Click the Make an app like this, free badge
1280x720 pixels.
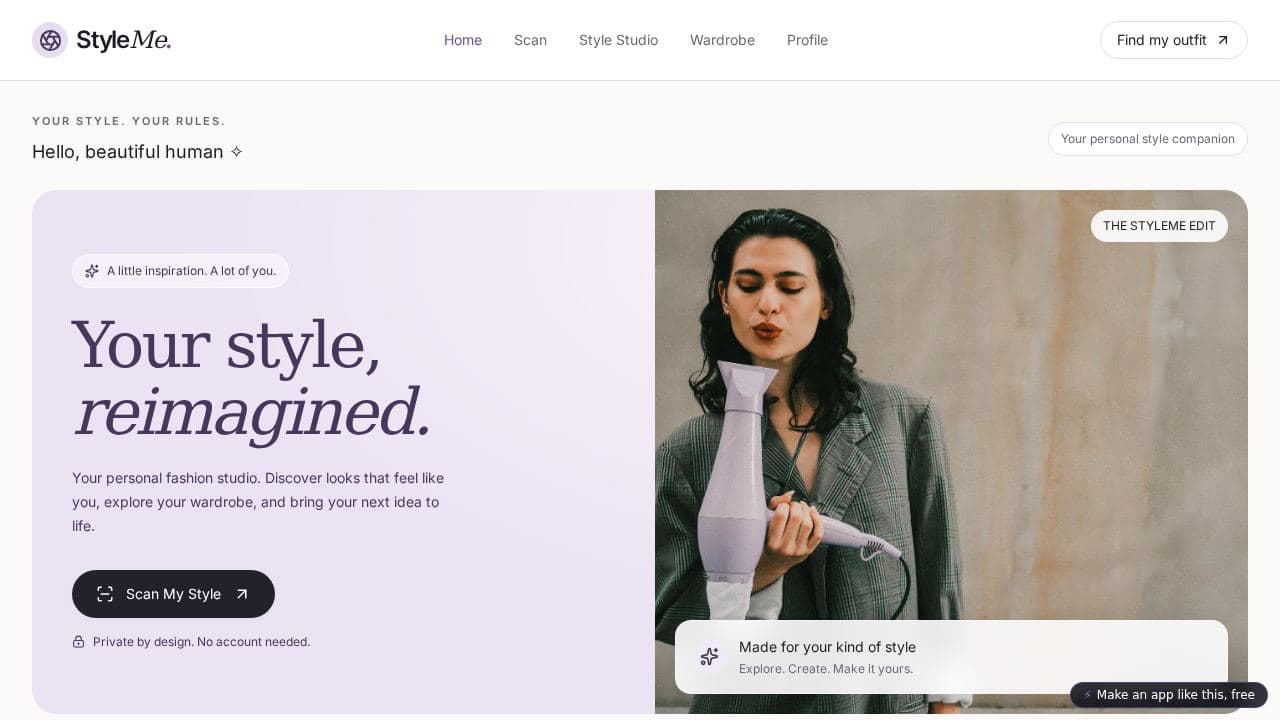click(x=1169, y=695)
